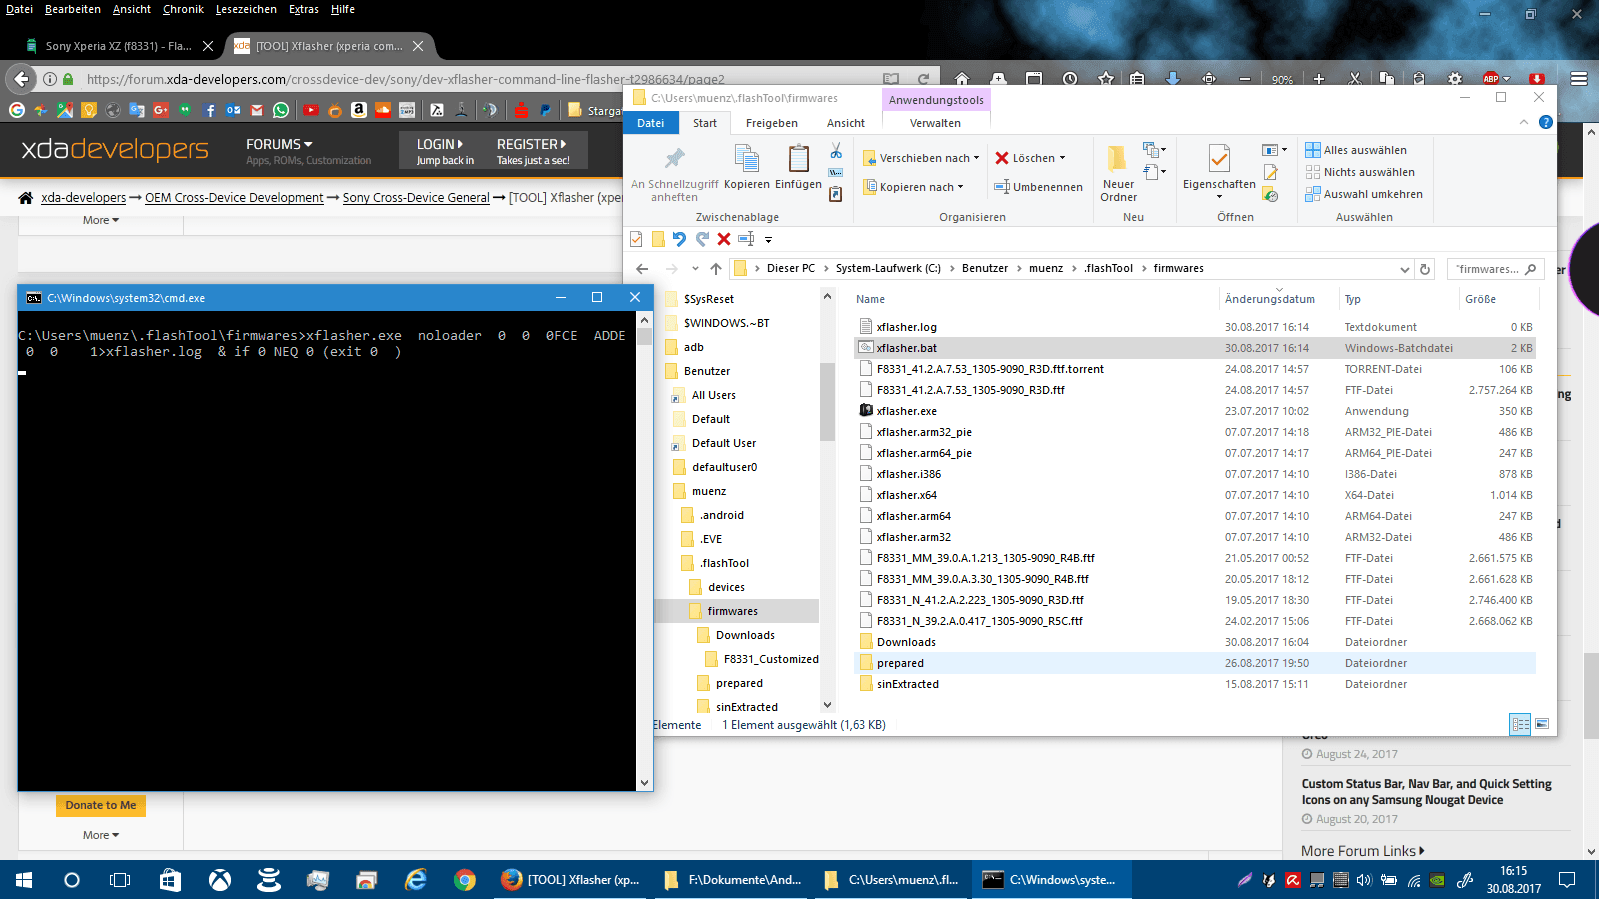Open Firefox Lesezeichen menu

[246, 9]
